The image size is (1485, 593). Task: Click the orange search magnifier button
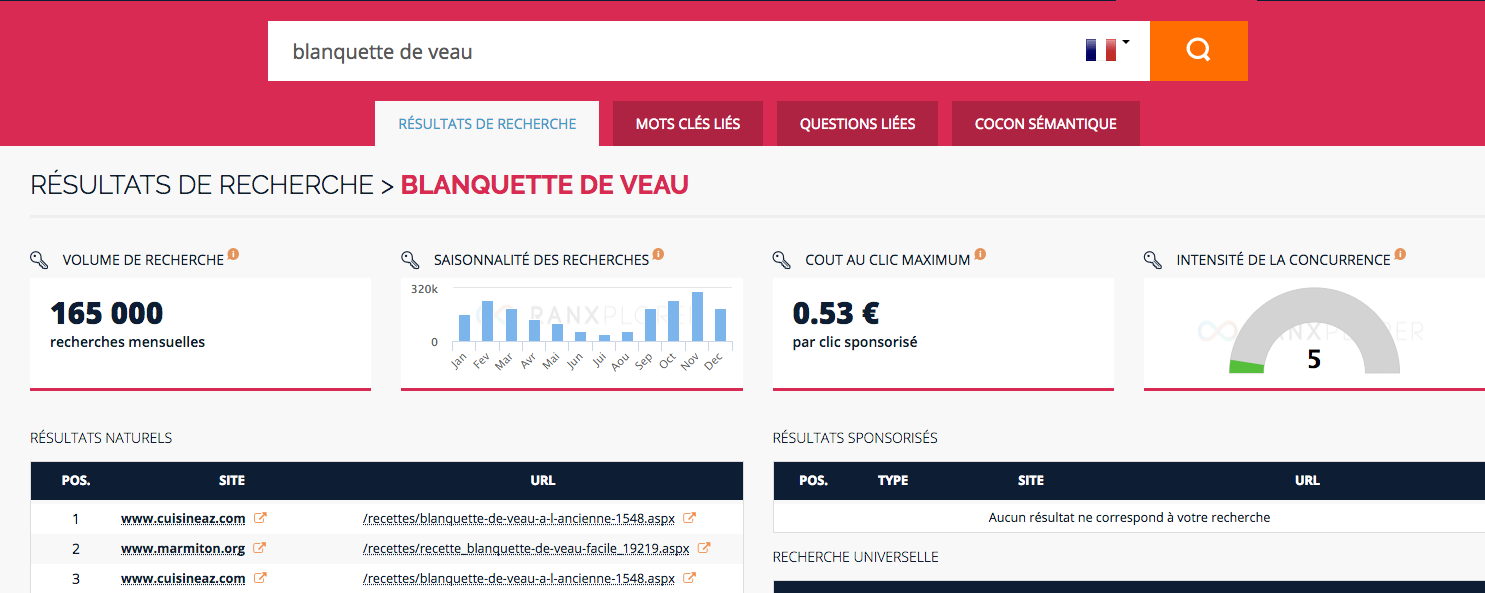coord(1198,51)
